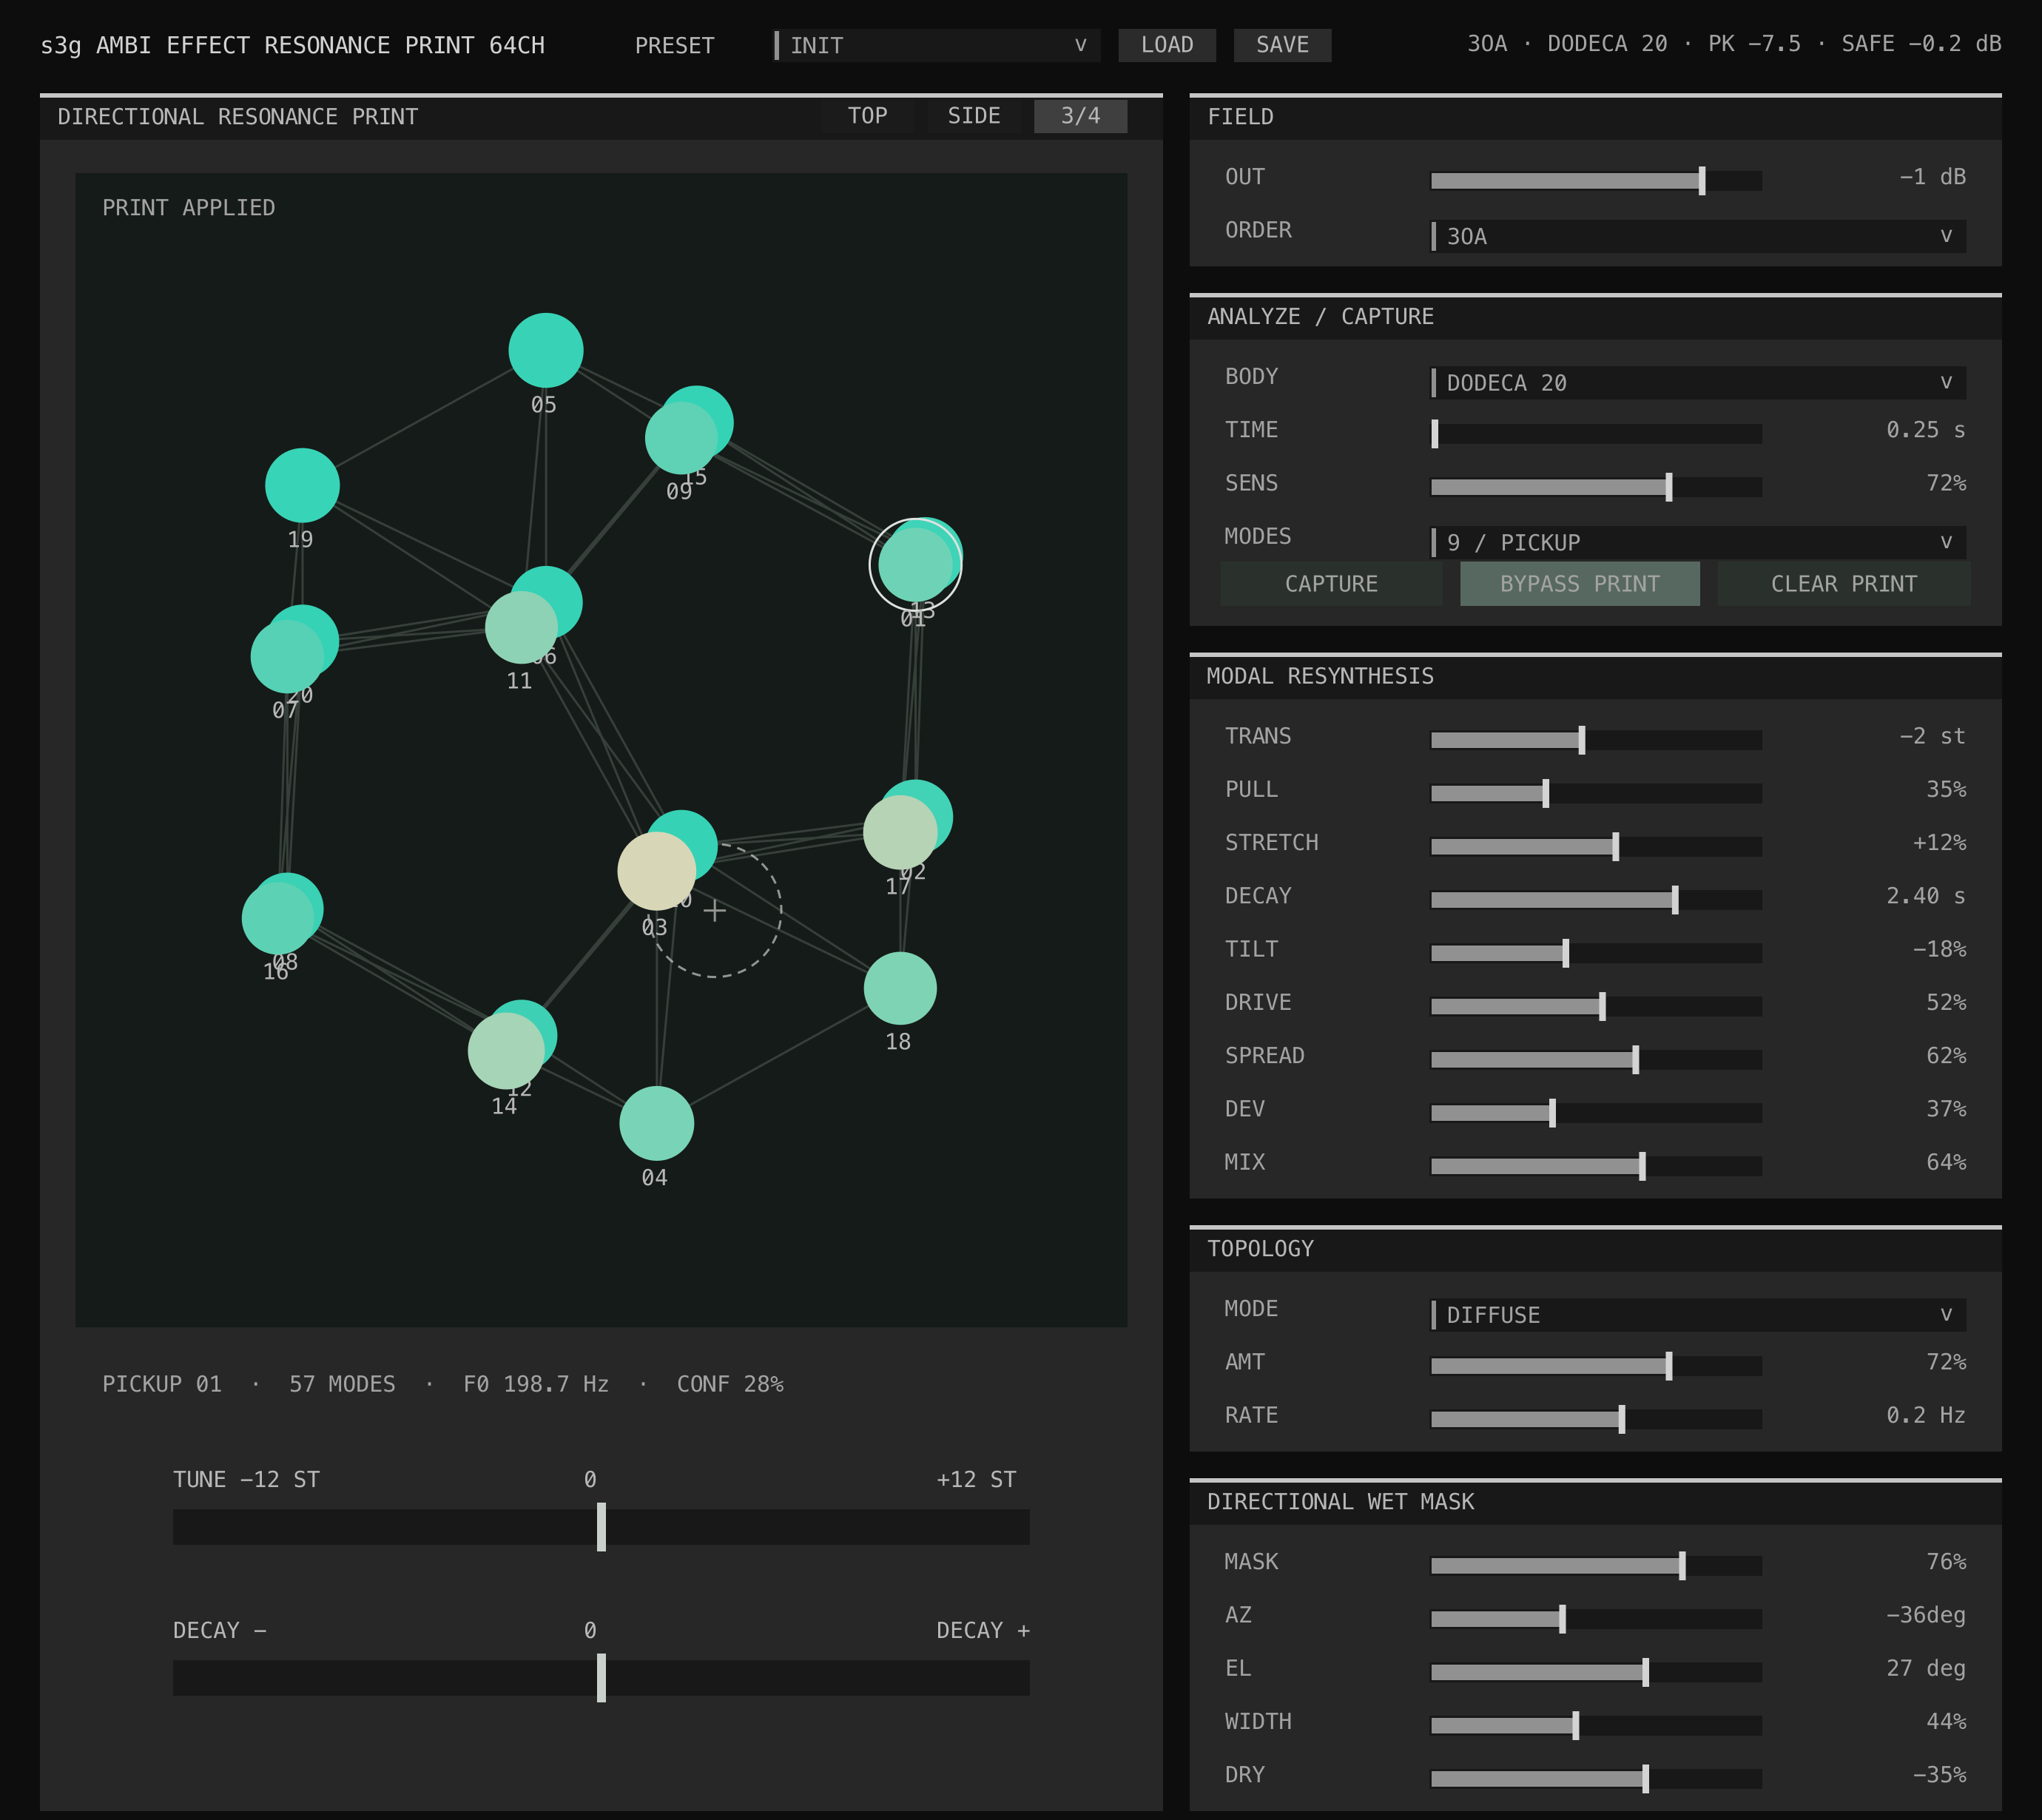Select pickup node 05 in the resonance view
The width and height of the screenshot is (2042, 1820).
[545, 350]
